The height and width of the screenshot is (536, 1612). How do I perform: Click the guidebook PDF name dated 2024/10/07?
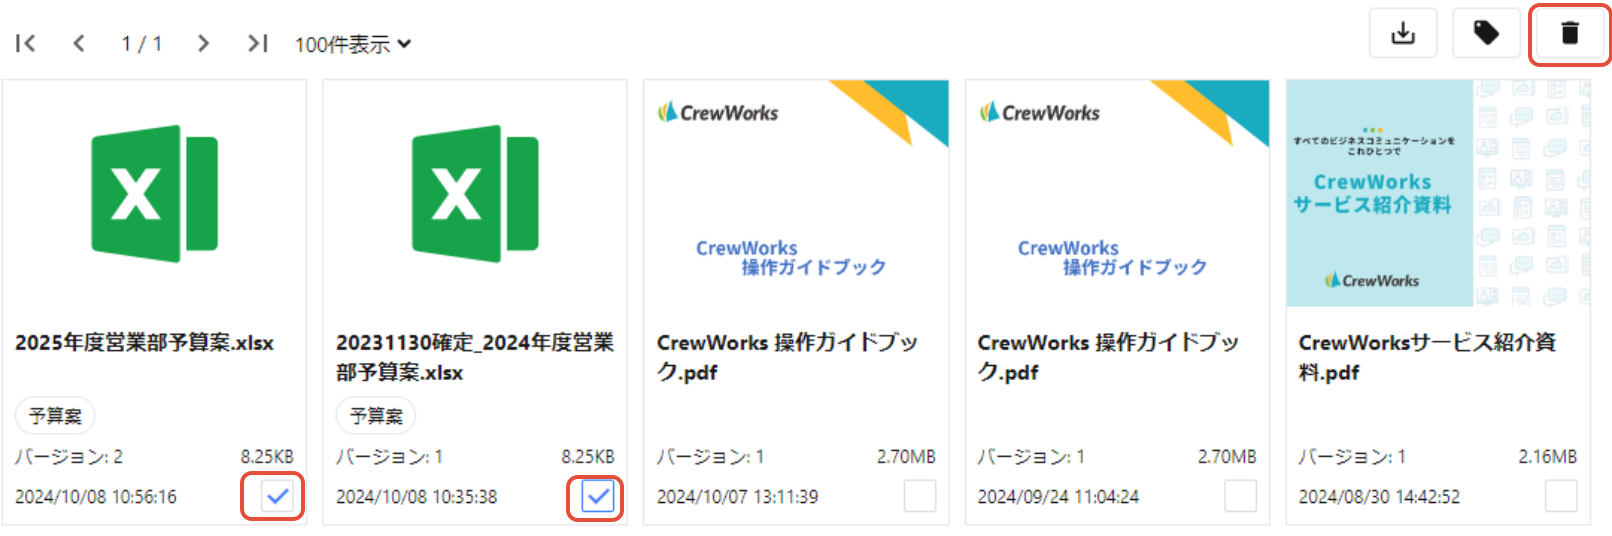click(787, 357)
